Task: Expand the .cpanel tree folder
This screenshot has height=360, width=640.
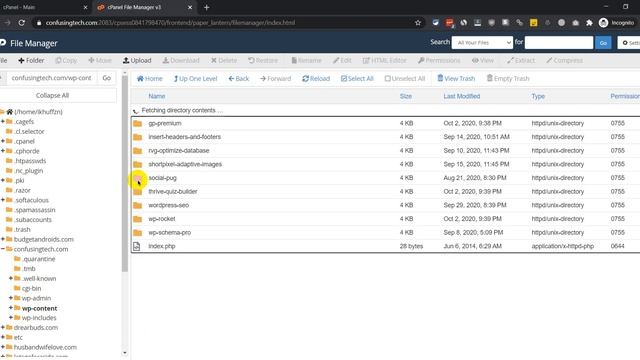Action: click(3, 141)
